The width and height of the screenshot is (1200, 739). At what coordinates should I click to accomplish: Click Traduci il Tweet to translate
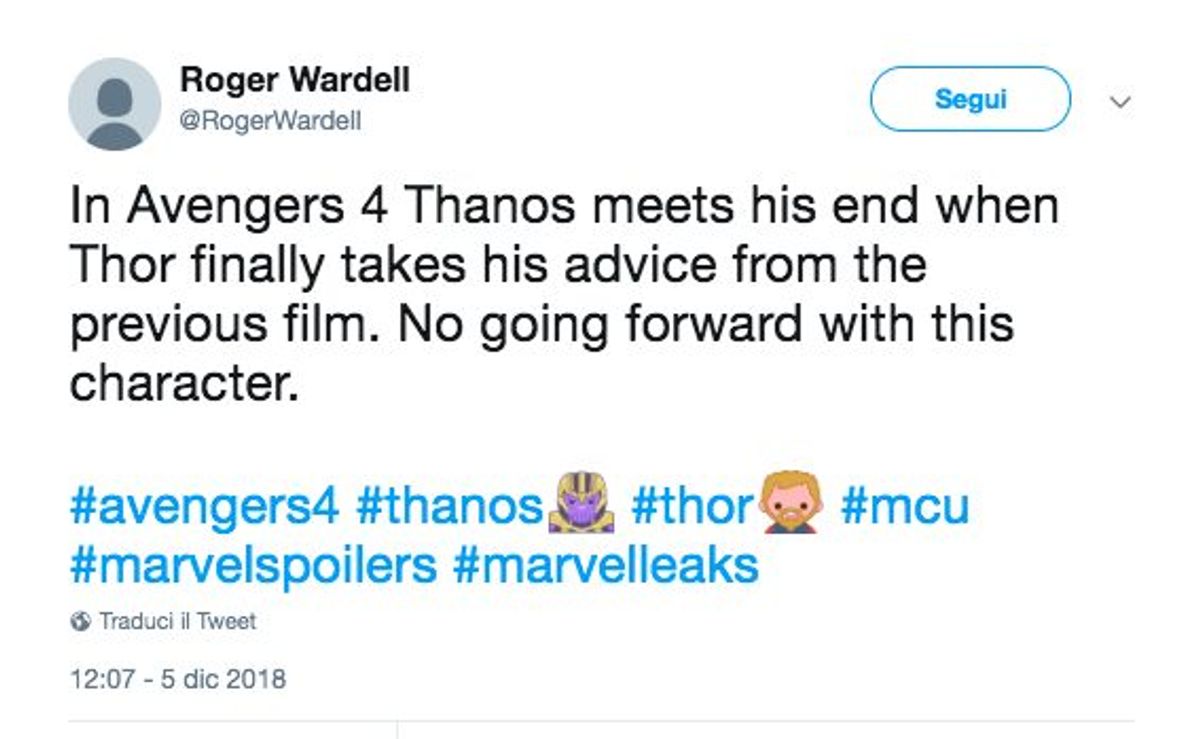[177, 621]
